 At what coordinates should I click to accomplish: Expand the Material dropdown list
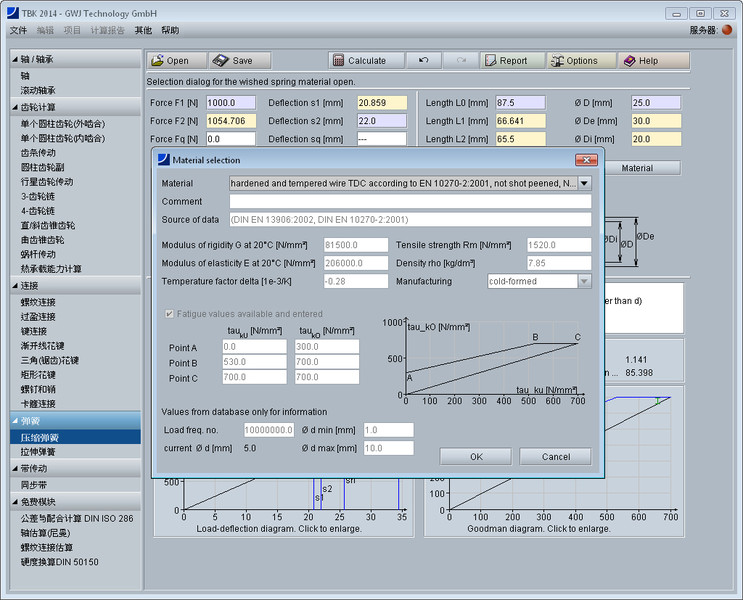[584, 183]
